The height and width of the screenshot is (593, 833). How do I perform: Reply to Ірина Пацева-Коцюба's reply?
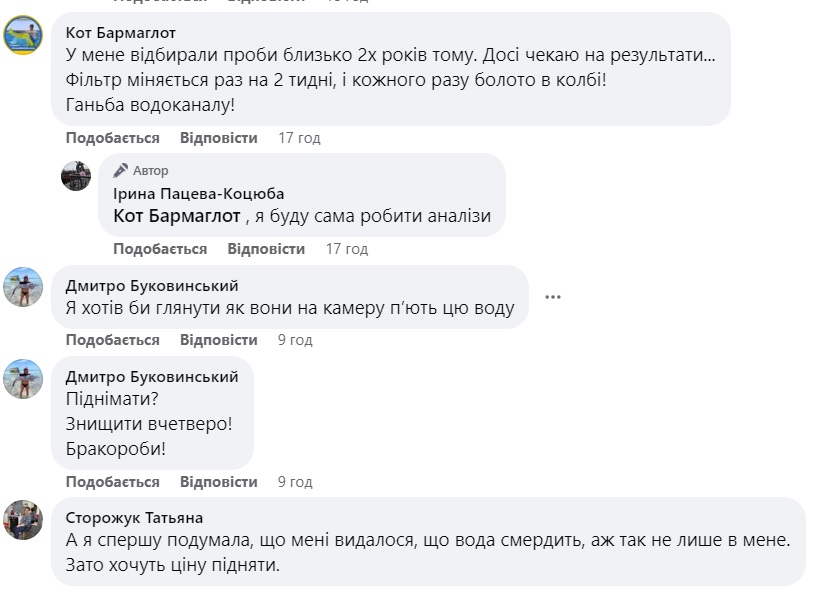265,249
